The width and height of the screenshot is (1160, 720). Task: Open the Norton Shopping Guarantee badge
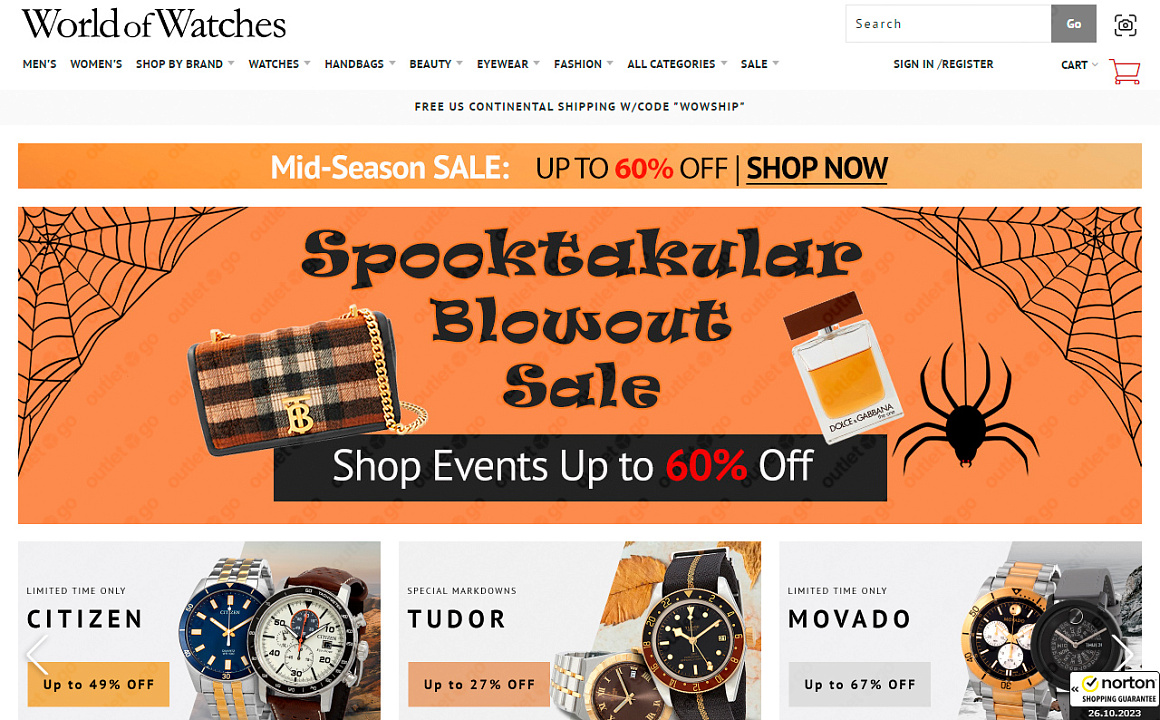1114,695
